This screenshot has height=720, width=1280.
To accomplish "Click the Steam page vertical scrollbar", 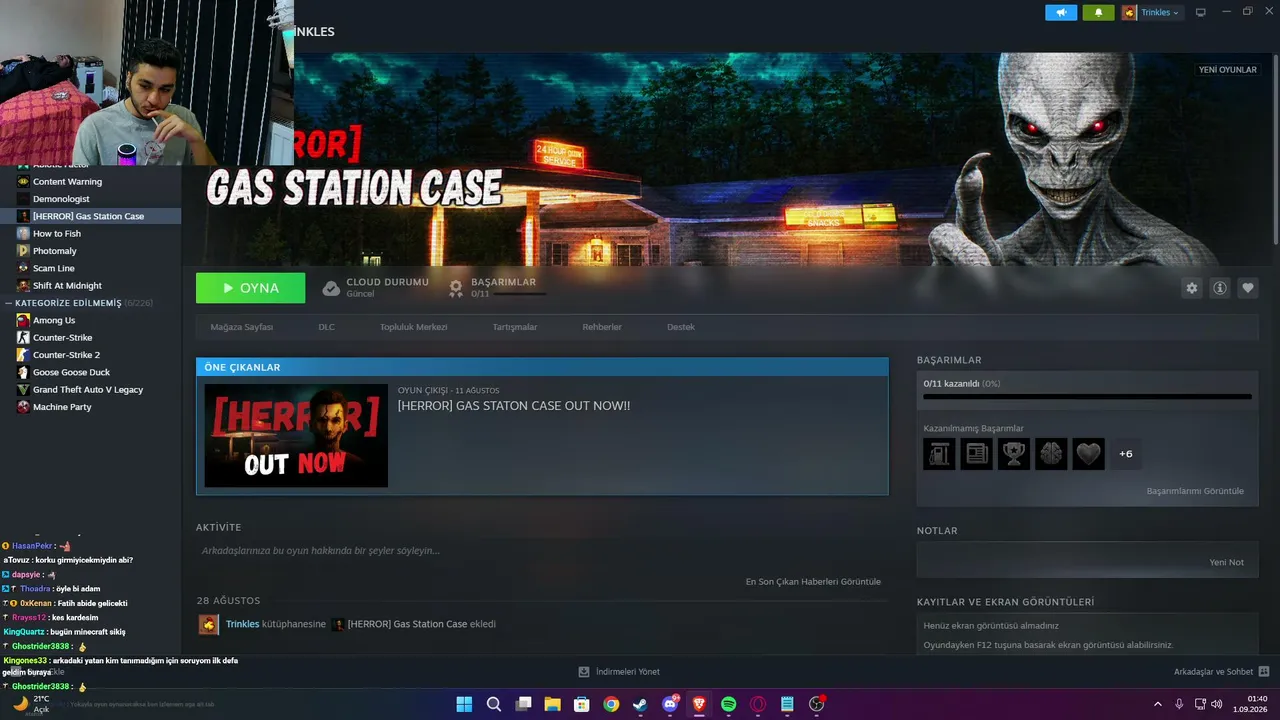I will 1276,149.
